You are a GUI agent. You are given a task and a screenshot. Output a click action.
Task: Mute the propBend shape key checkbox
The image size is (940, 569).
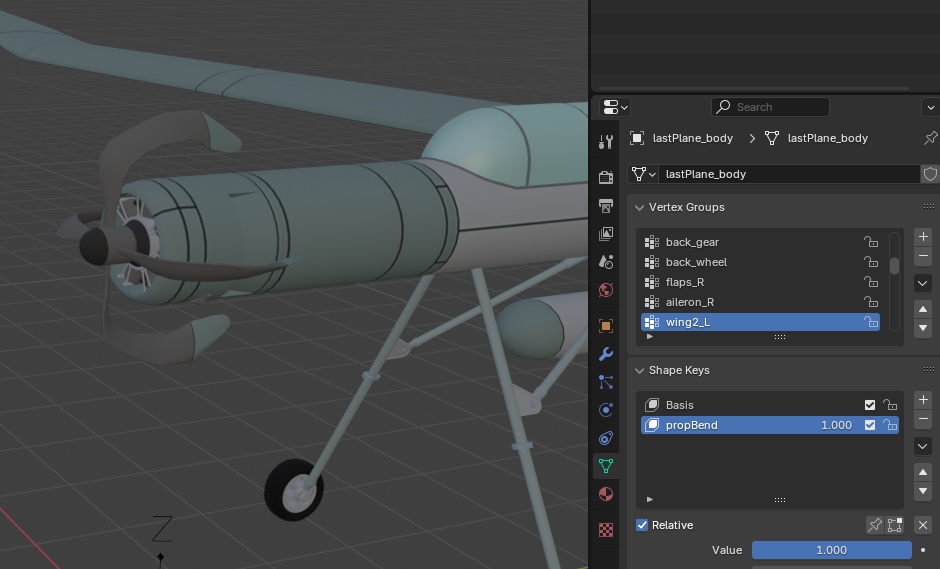tap(870, 425)
